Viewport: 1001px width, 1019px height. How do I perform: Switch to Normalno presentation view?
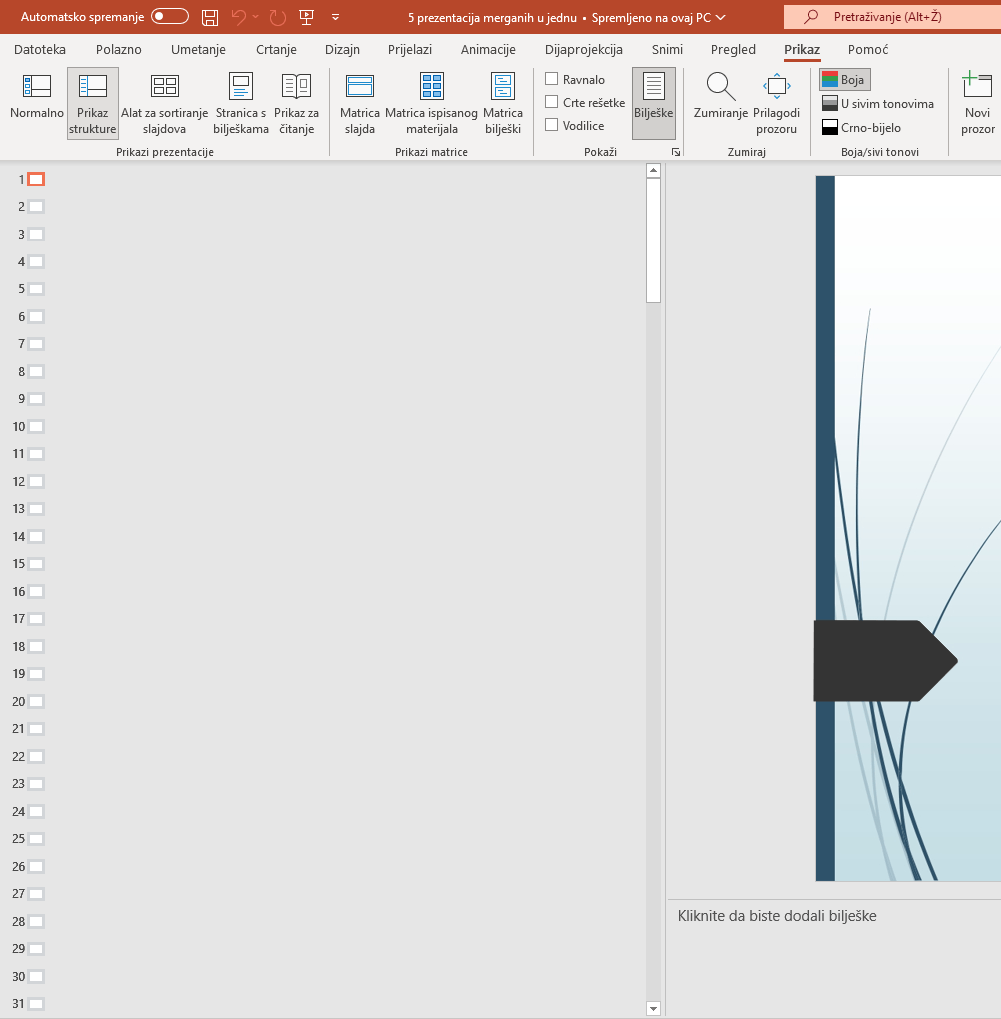pos(37,102)
